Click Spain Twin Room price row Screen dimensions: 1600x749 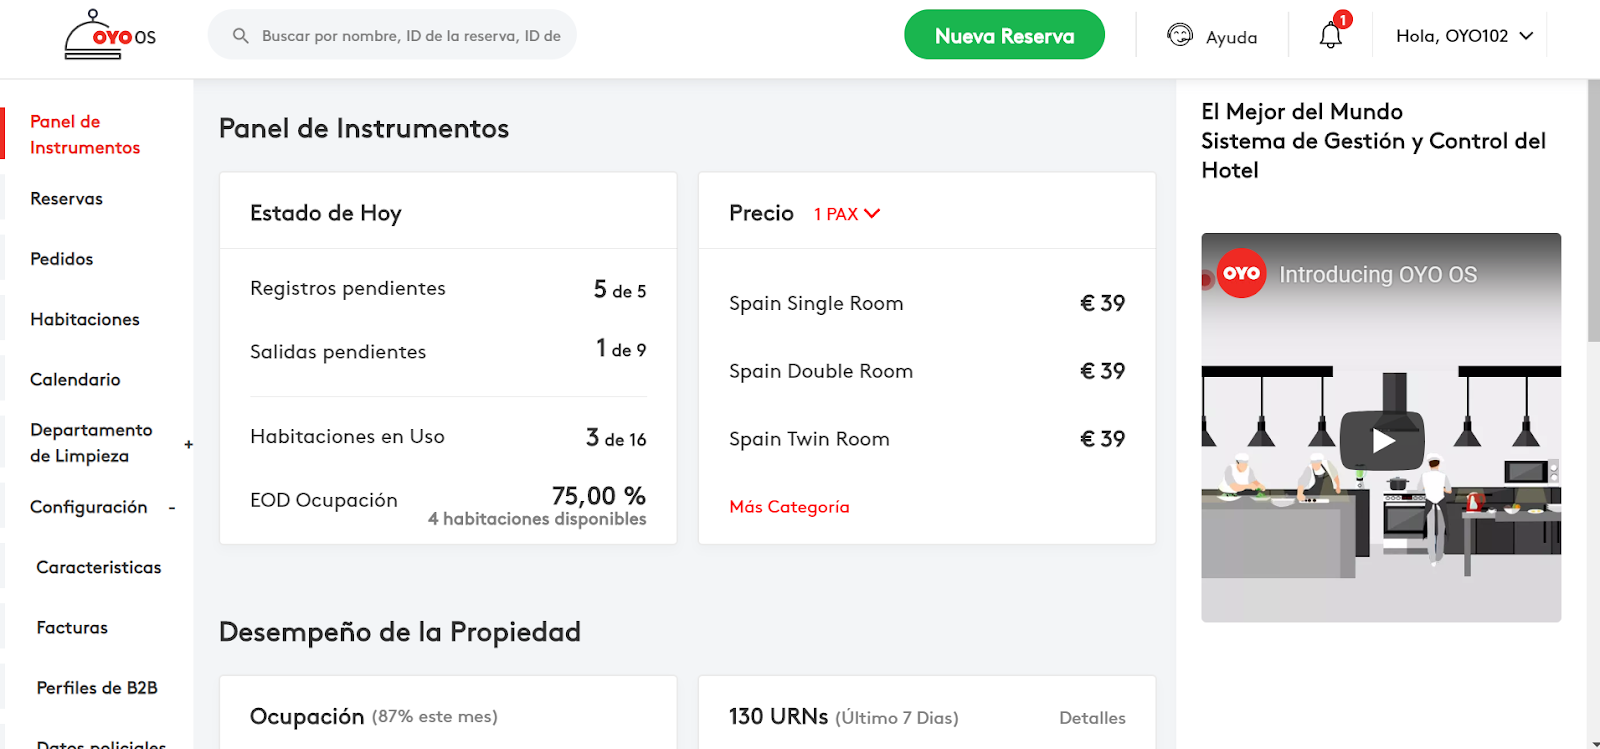[927, 439]
